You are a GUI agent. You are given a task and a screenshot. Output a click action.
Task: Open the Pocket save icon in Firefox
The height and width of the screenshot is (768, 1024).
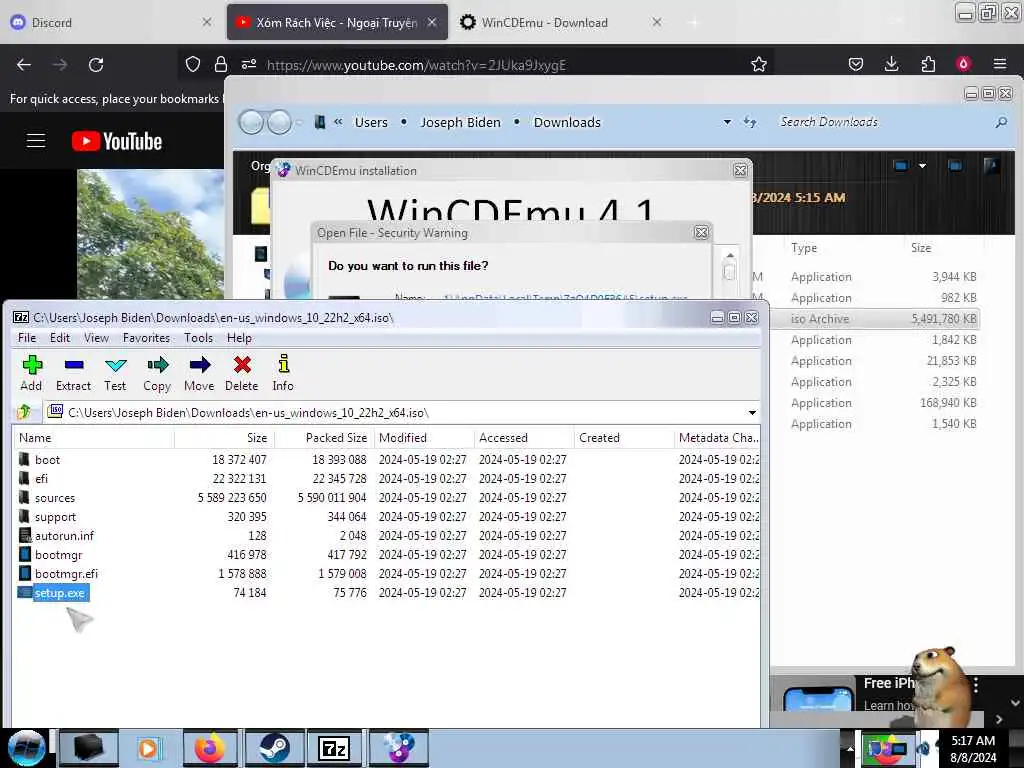[x=856, y=64]
